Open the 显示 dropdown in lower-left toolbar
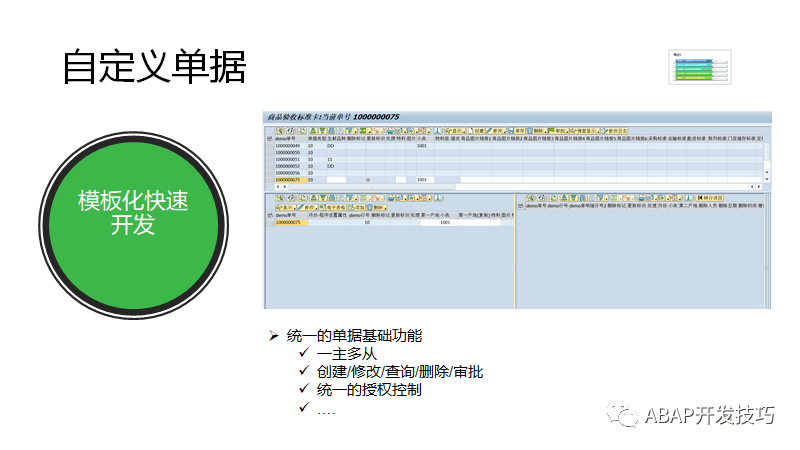The width and height of the screenshot is (800, 450). (x=286, y=208)
